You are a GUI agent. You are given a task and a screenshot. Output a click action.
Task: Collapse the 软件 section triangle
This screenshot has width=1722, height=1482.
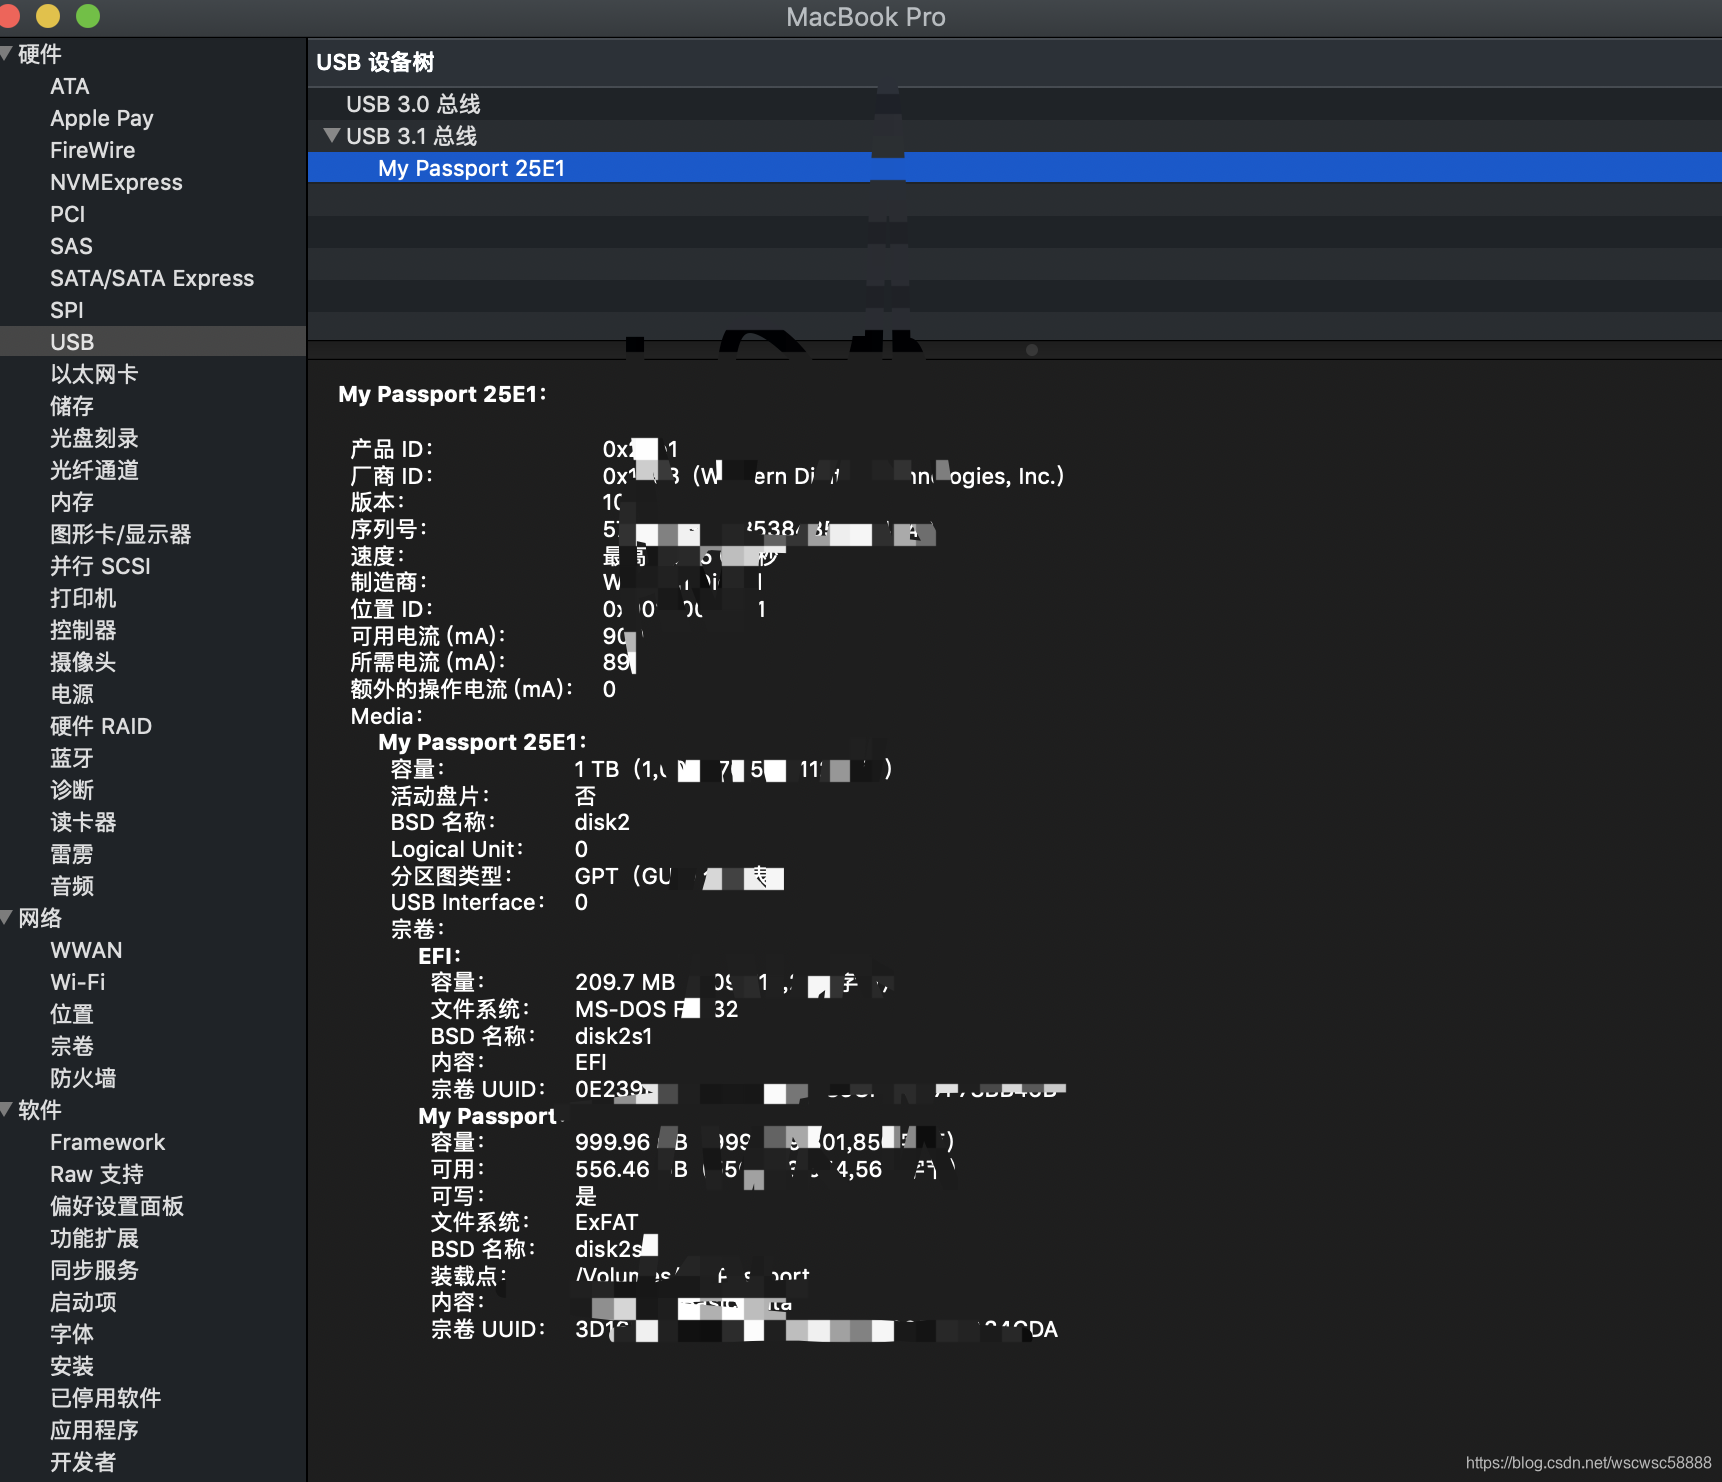(x=6, y=1110)
